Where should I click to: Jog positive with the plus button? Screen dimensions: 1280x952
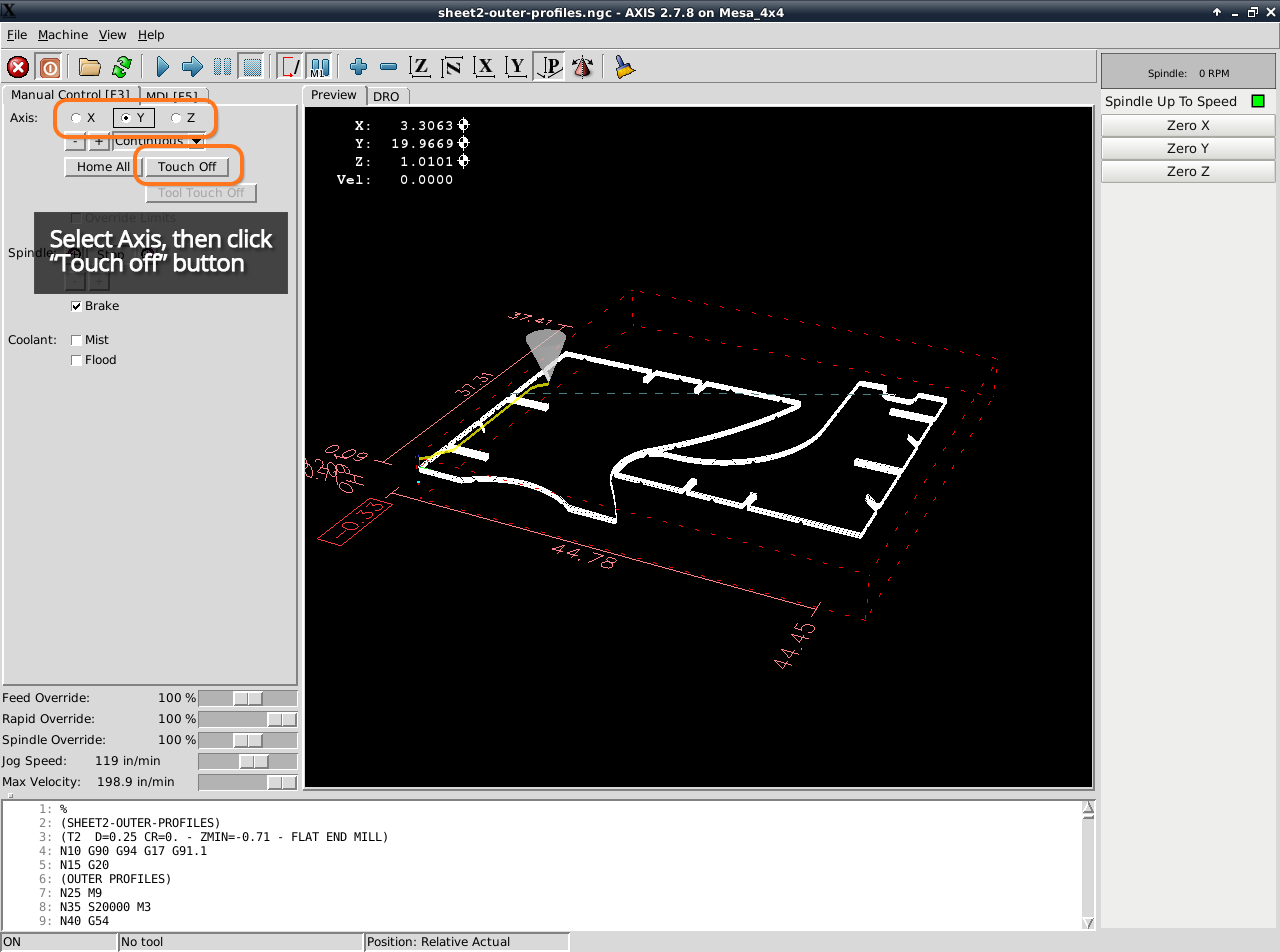(x=99, y=141)
